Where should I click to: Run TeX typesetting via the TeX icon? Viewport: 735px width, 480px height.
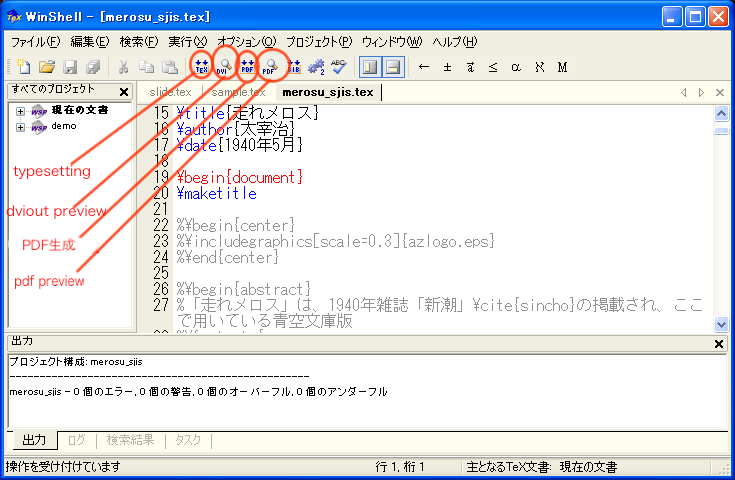pyautogui.click(x=202, y=67)
